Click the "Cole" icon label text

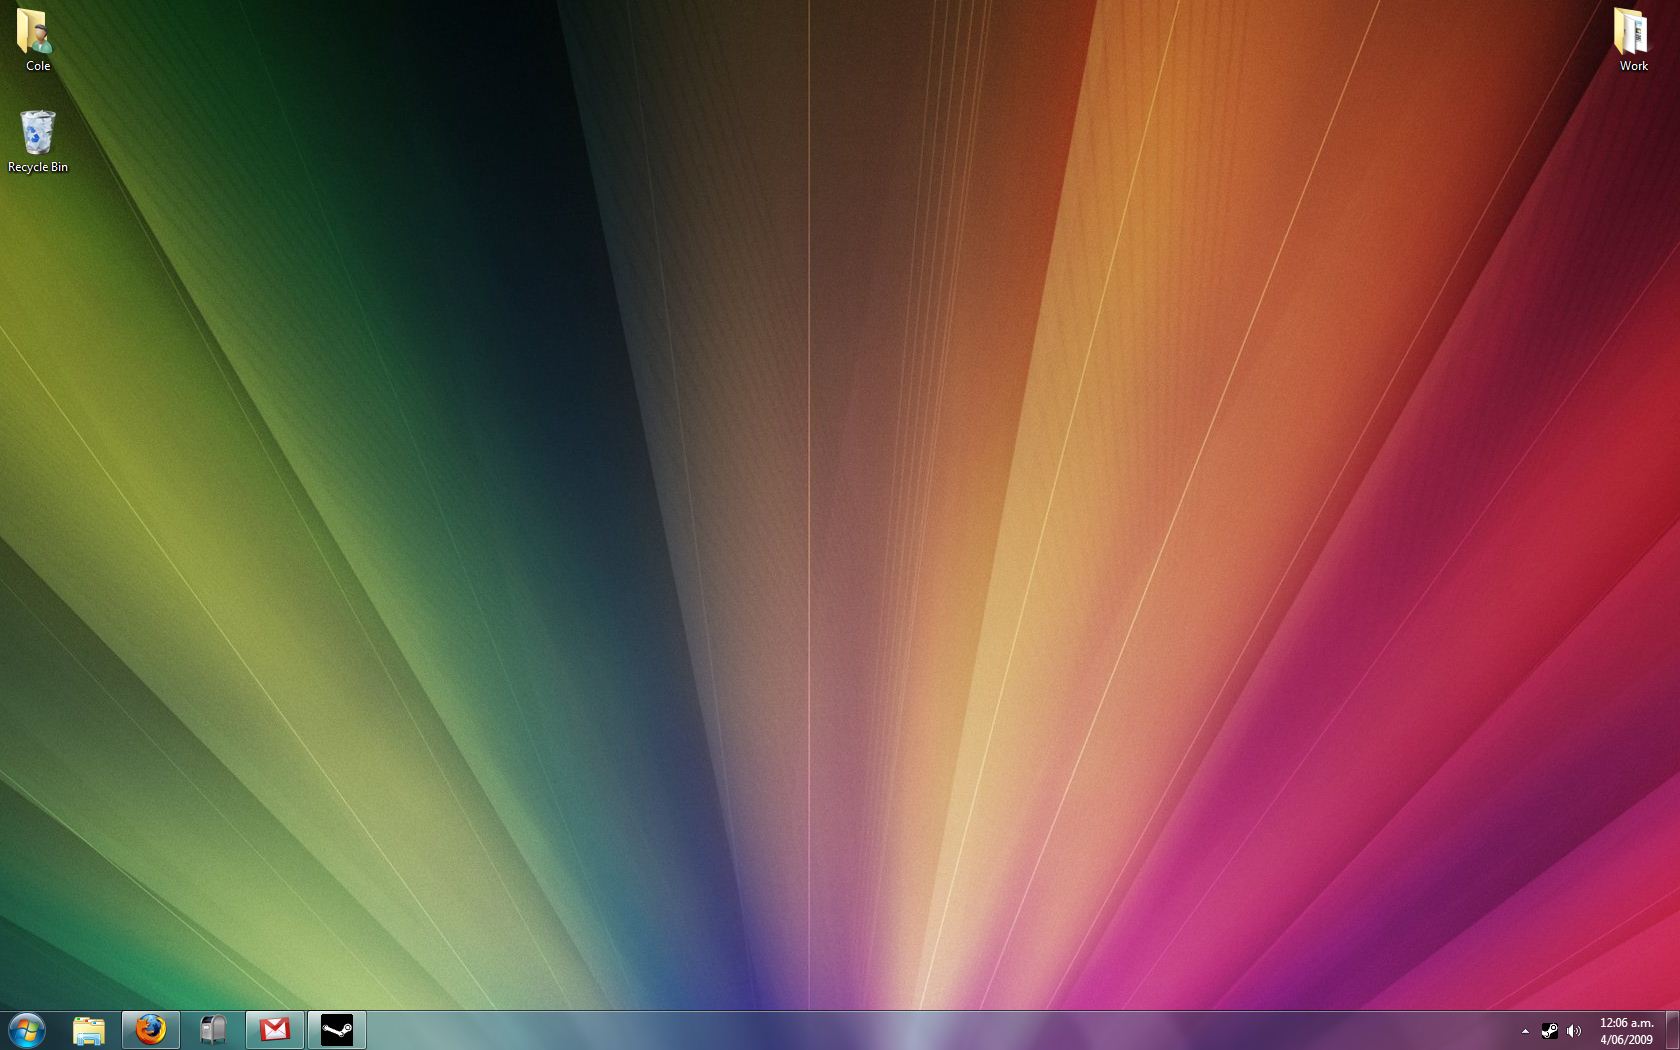point(38,66)
